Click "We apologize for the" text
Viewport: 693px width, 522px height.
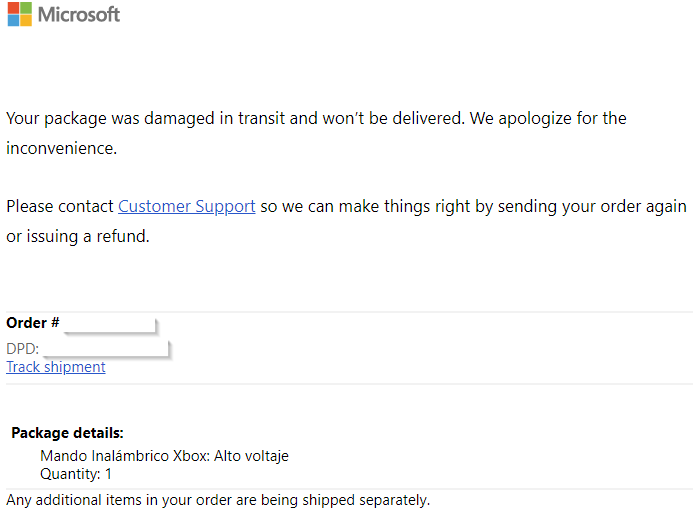click(548, 118)
